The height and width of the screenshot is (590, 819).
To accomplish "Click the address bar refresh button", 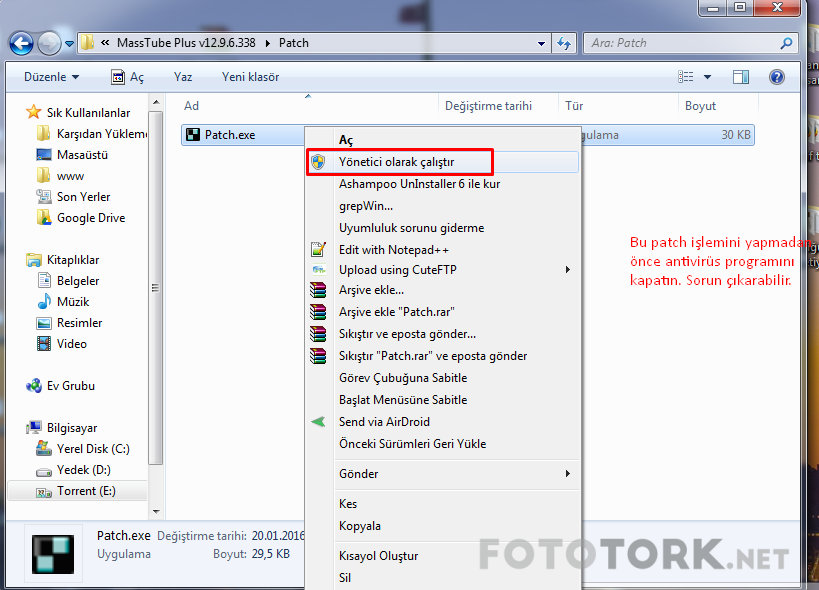I will tap(564, 43).
